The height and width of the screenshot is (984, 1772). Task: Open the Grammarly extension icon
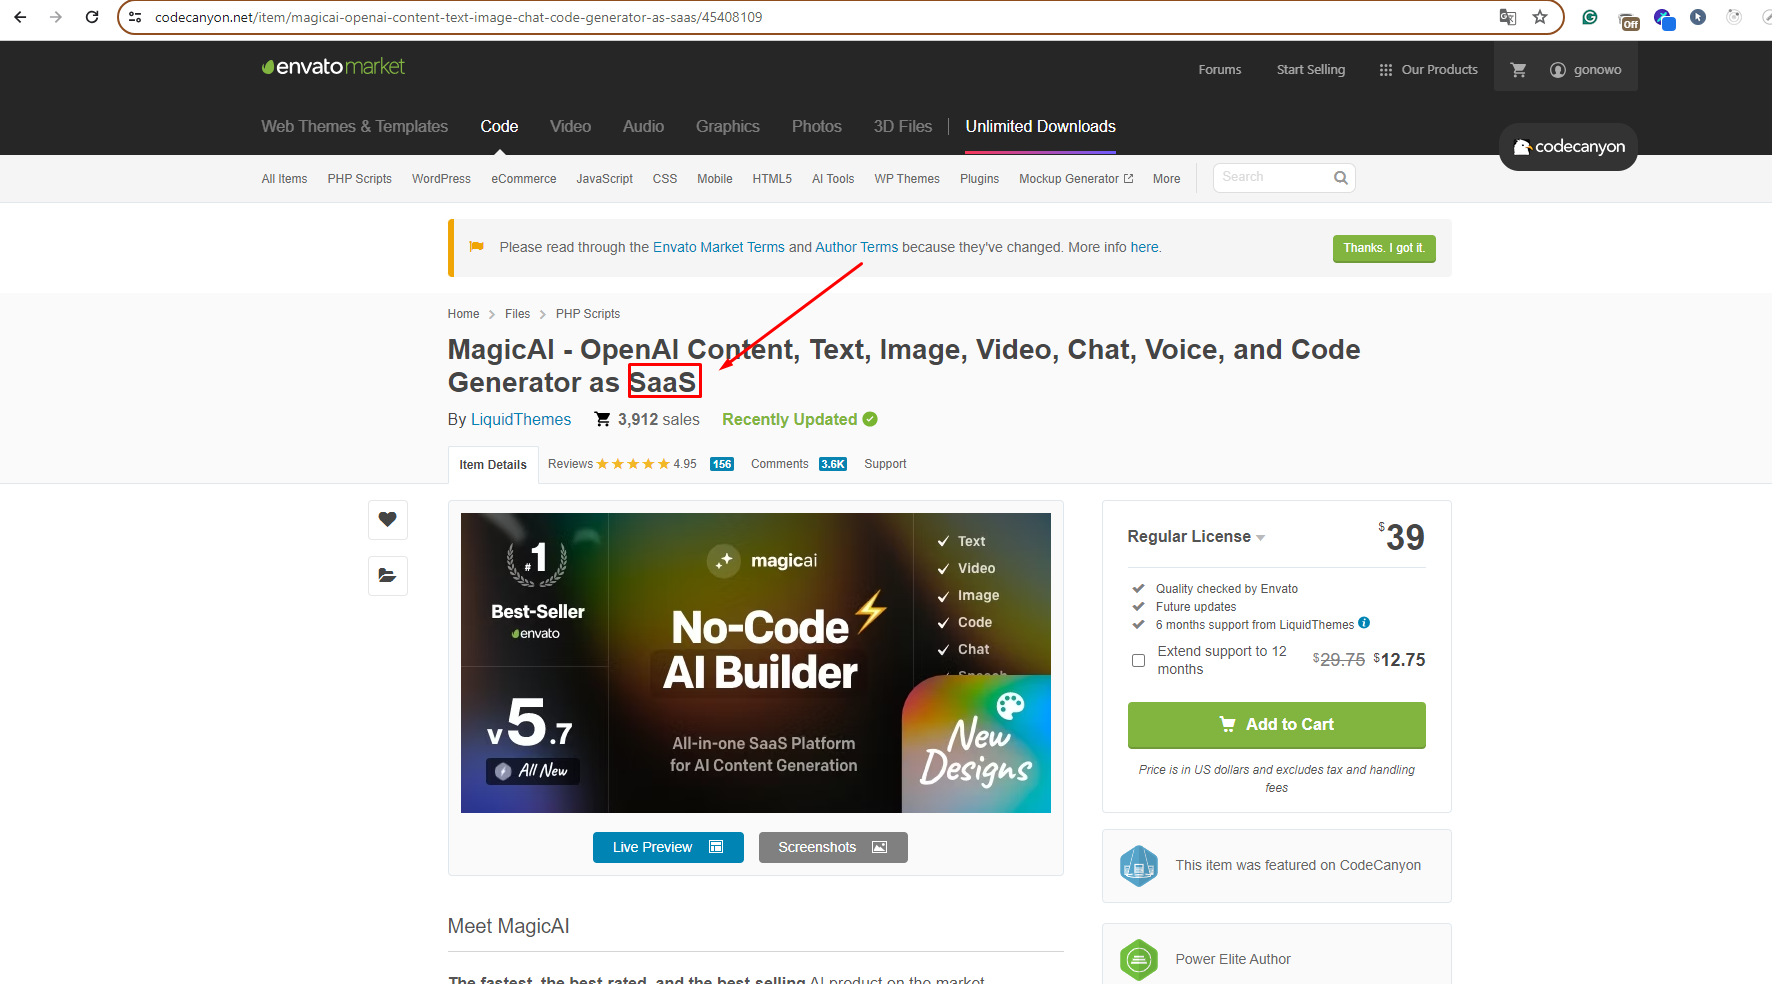coord(1590,17)
